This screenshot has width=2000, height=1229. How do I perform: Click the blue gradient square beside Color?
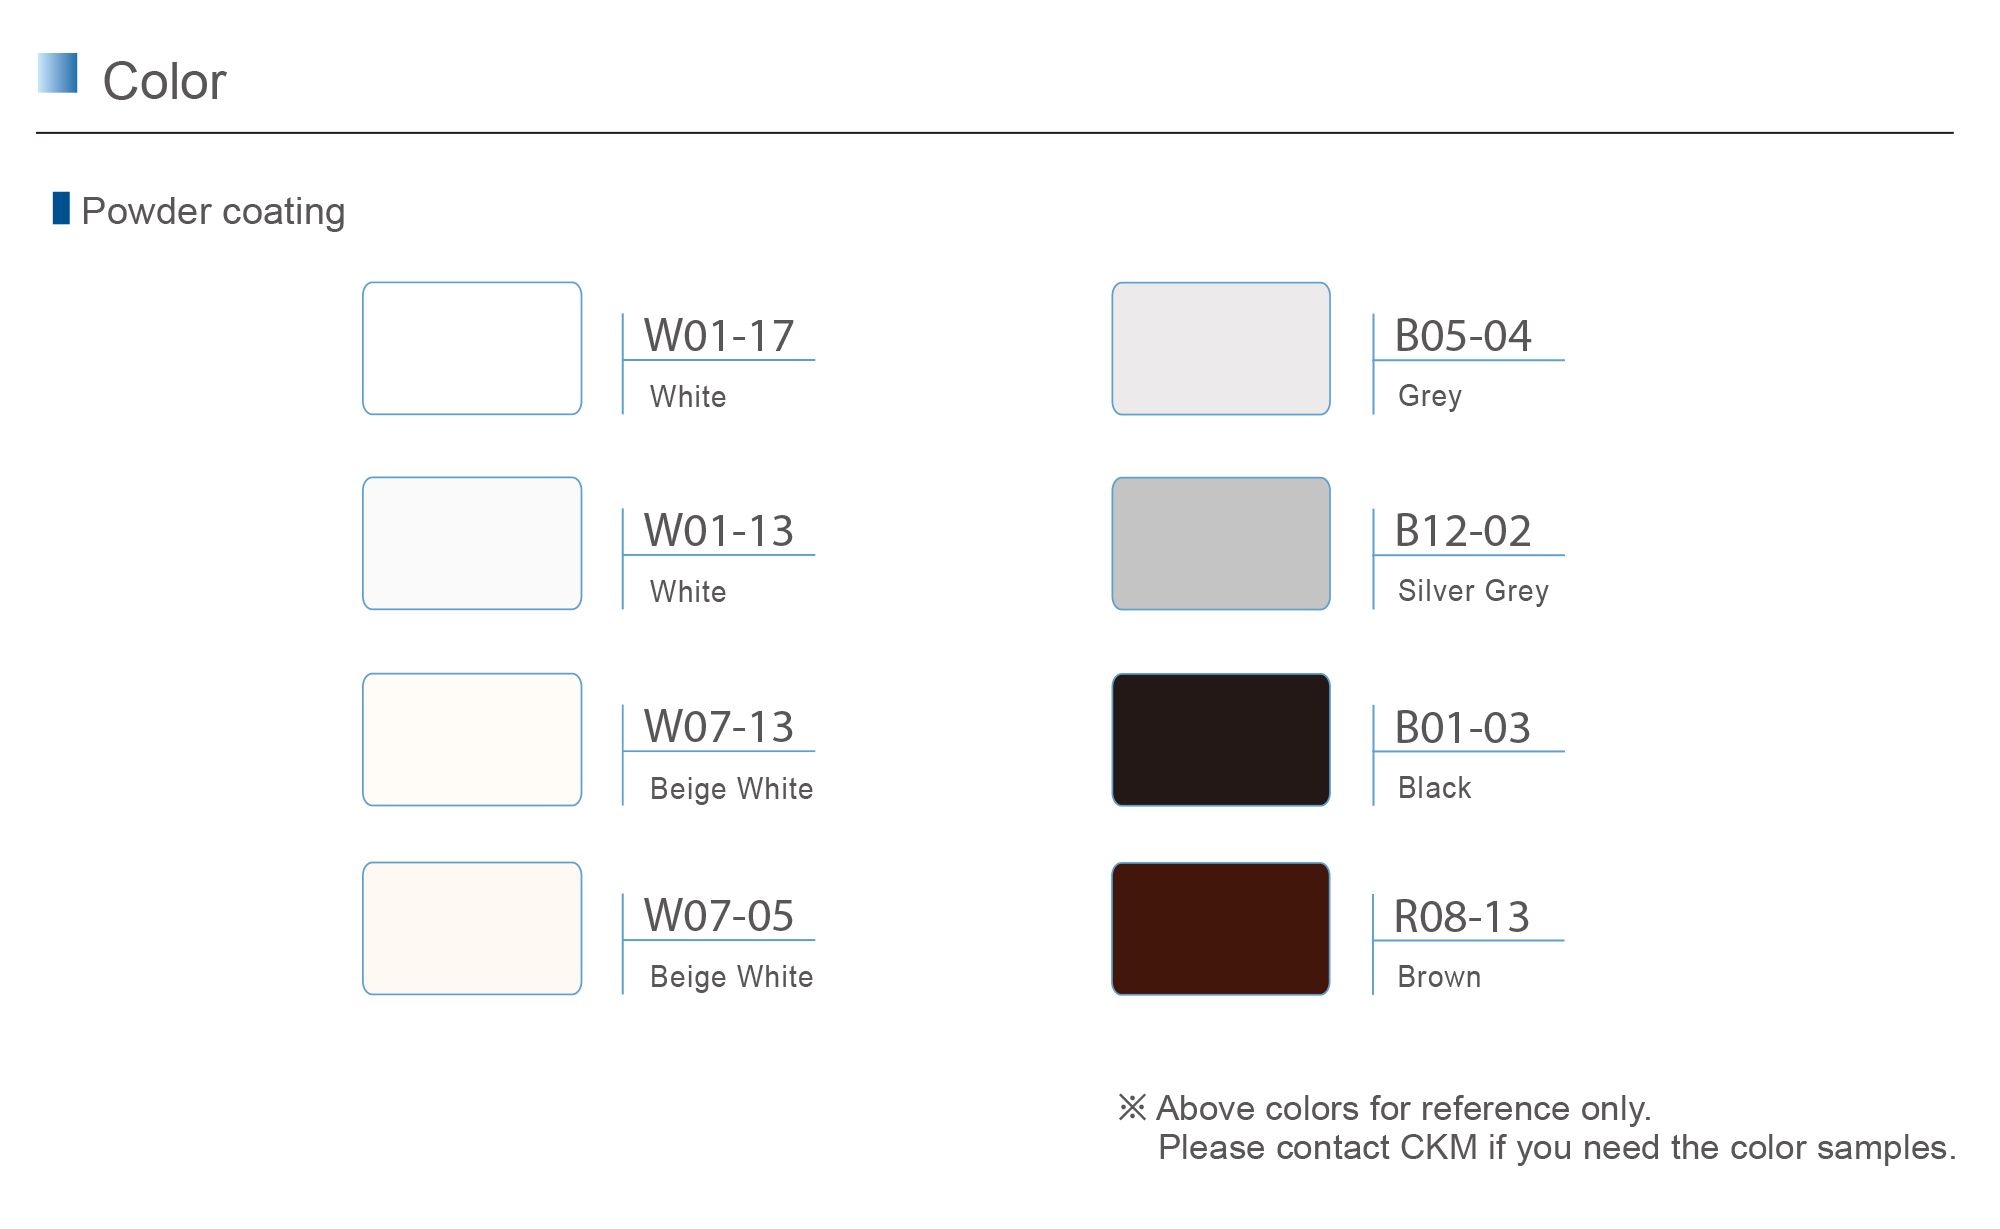click(58, 73)
